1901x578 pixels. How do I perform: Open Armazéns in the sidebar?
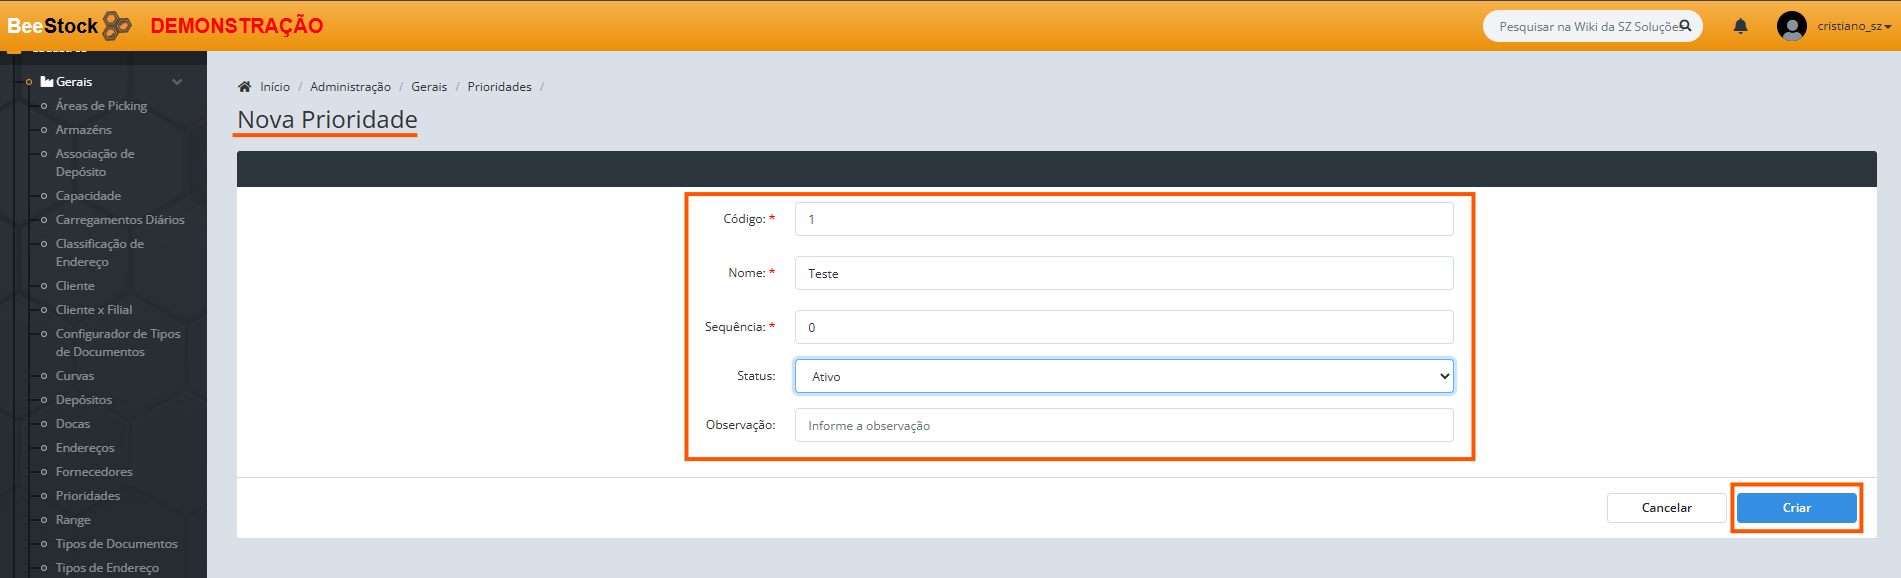[84, 130]
